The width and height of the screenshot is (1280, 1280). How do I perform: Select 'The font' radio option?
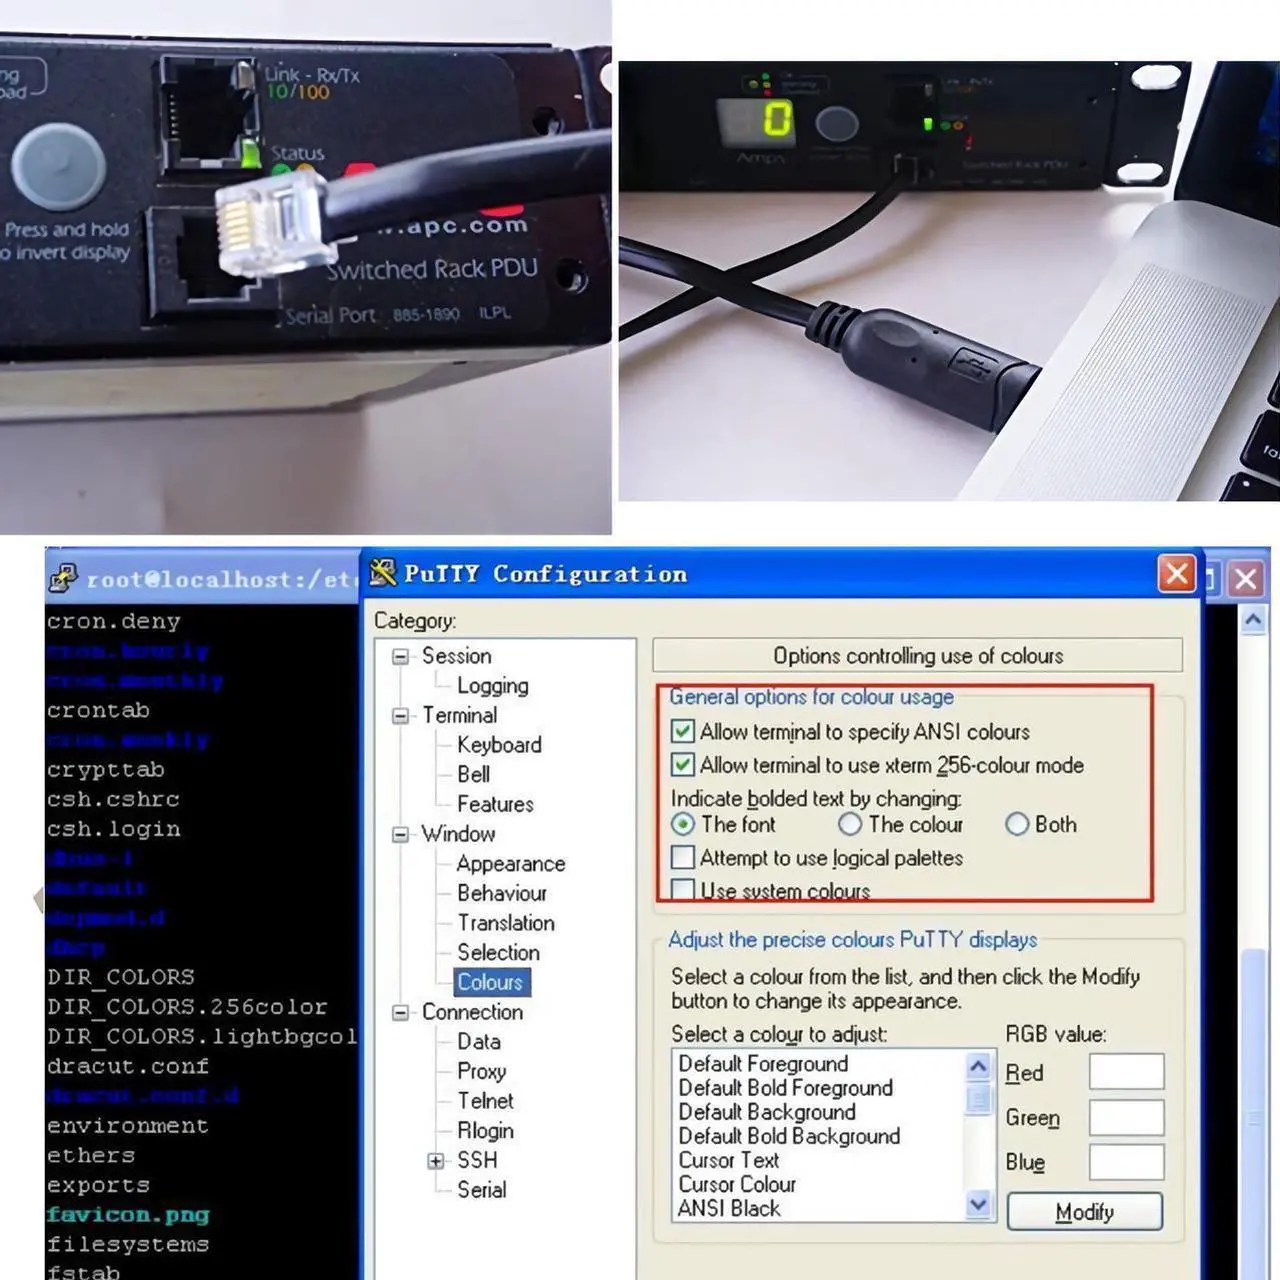pos(683,825)
